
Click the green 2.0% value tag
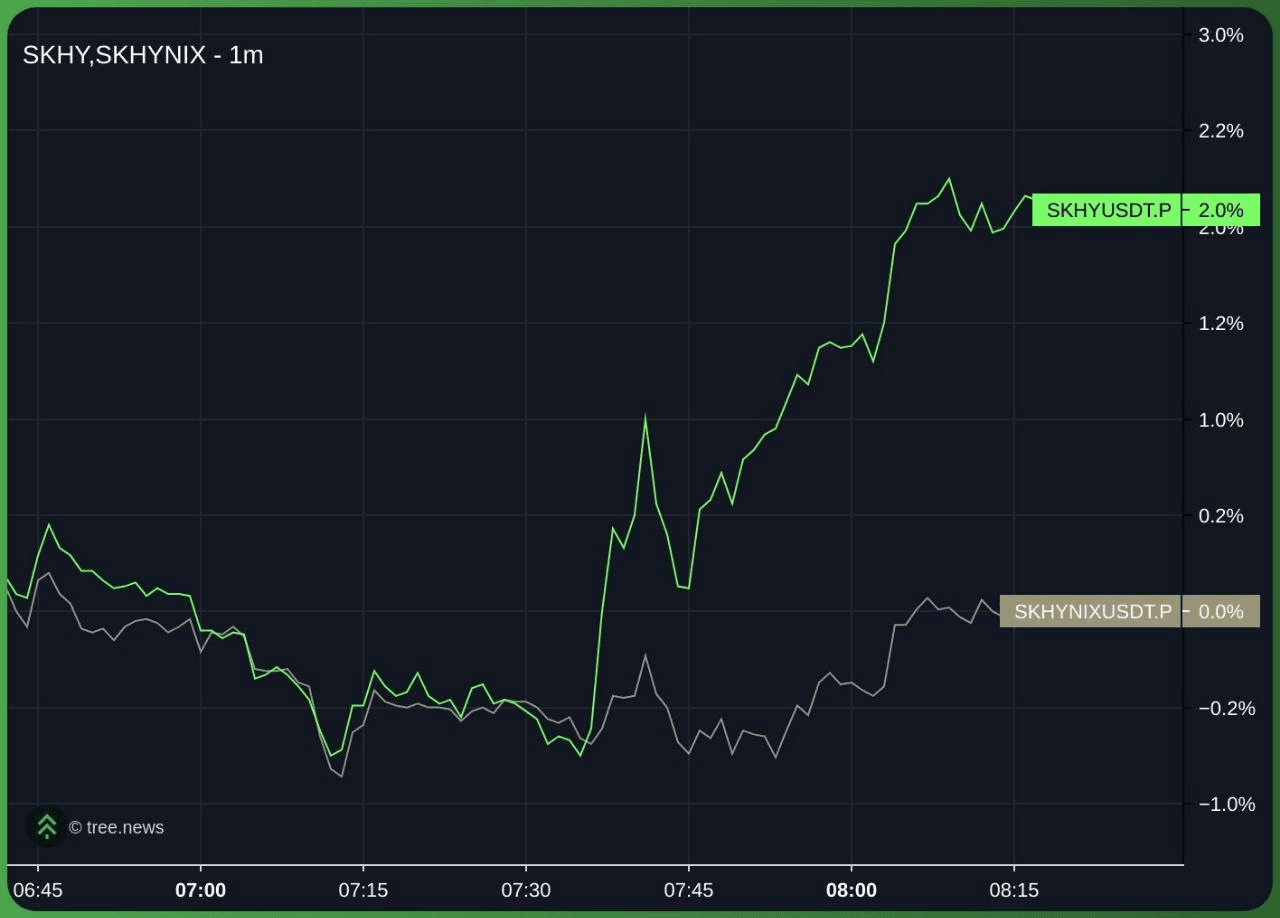1221,210
